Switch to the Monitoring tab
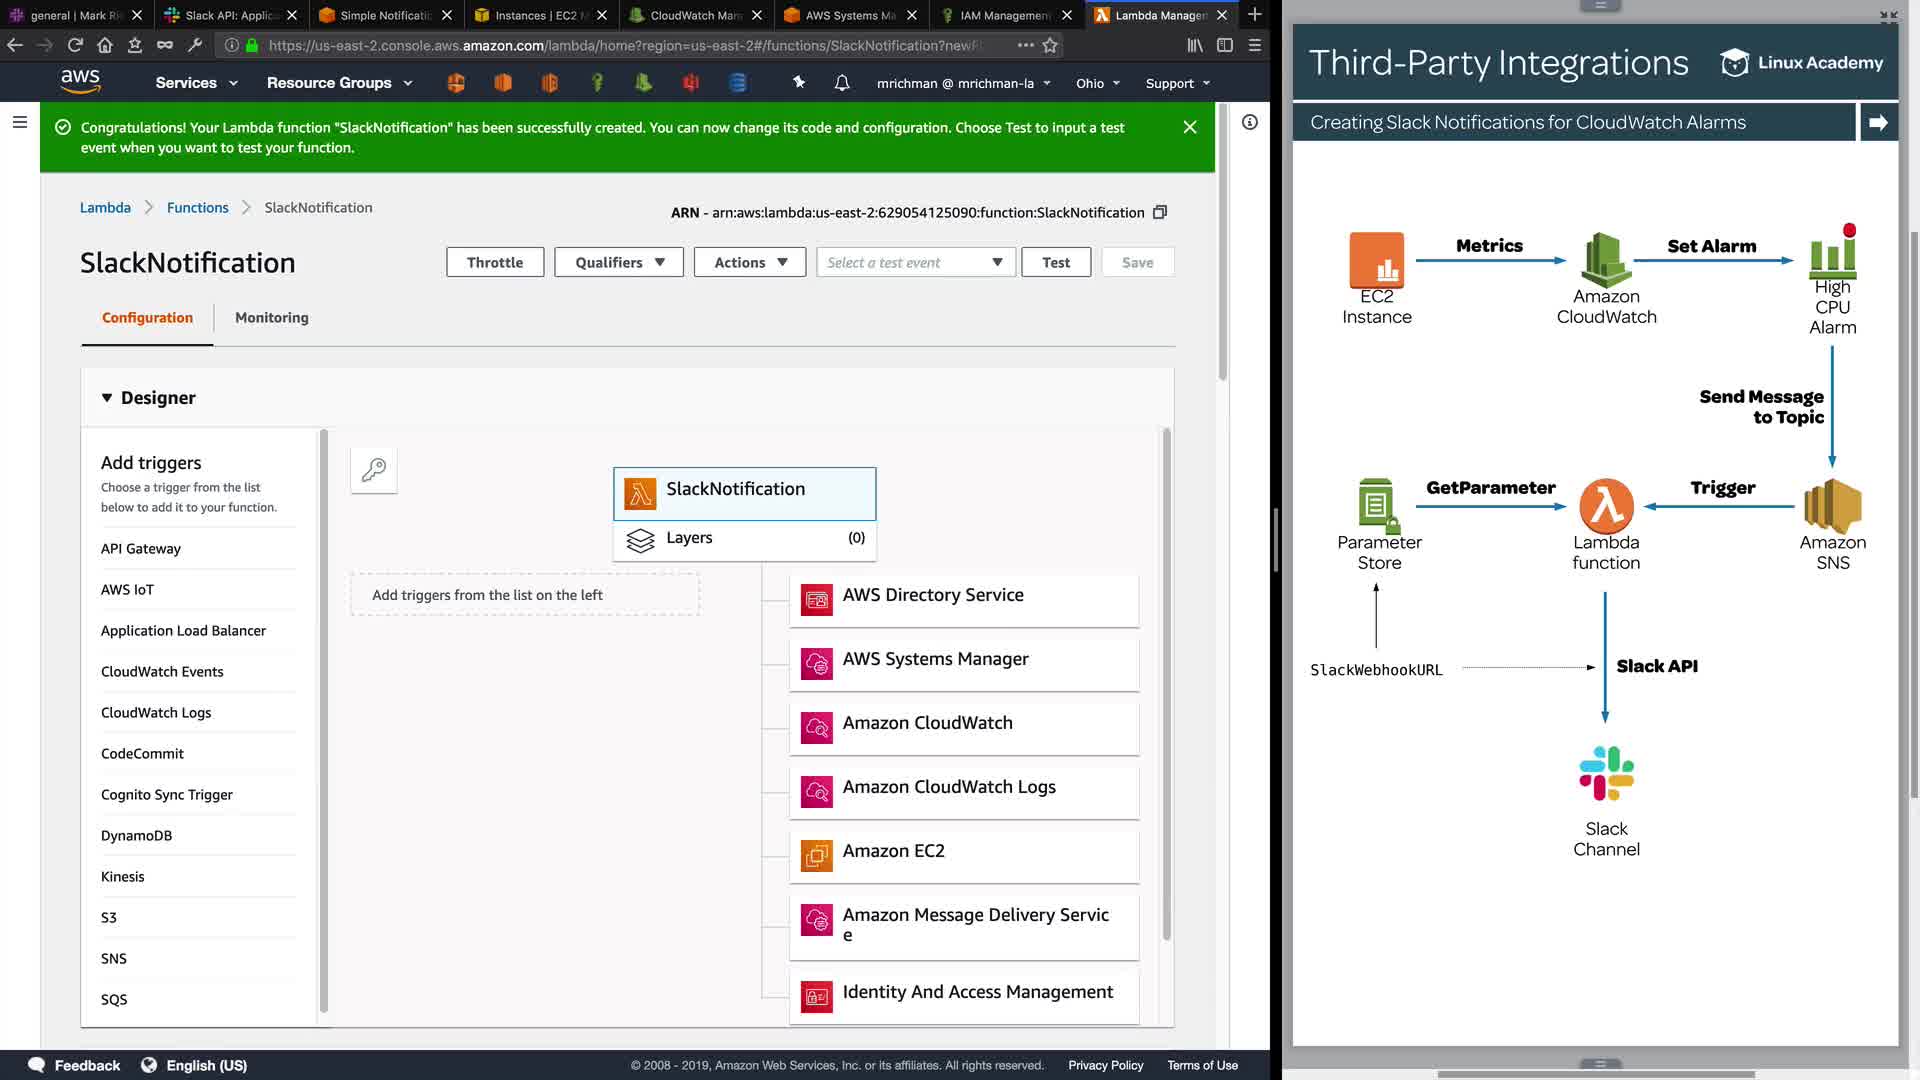Viewport: 1920px width, 1080px height. tap(272, 317)
